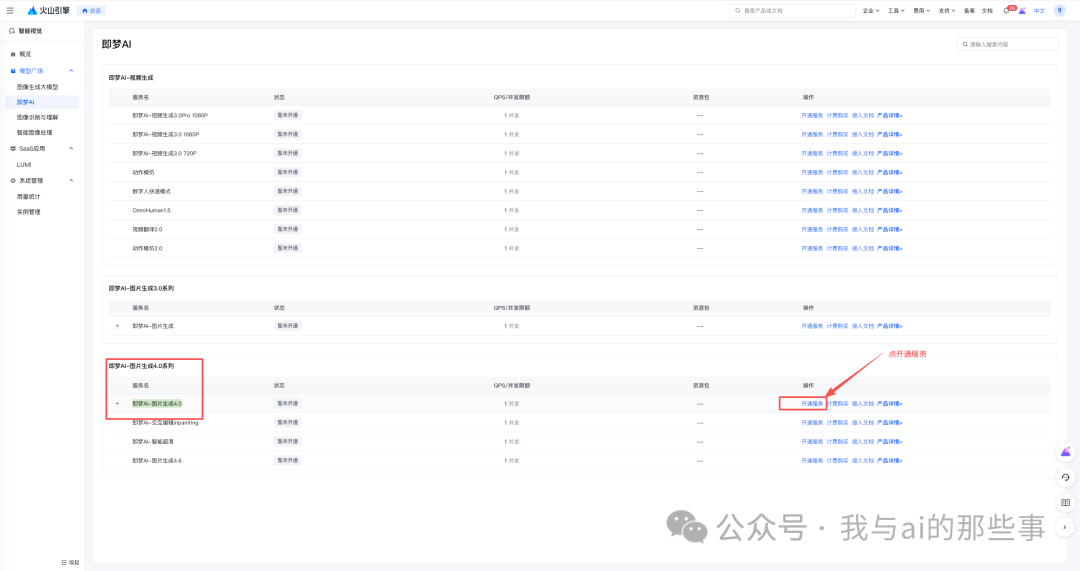Open the 工具 dropdown menu
The width and height of the screenshot is (1080, 571).
click(896, 10)
